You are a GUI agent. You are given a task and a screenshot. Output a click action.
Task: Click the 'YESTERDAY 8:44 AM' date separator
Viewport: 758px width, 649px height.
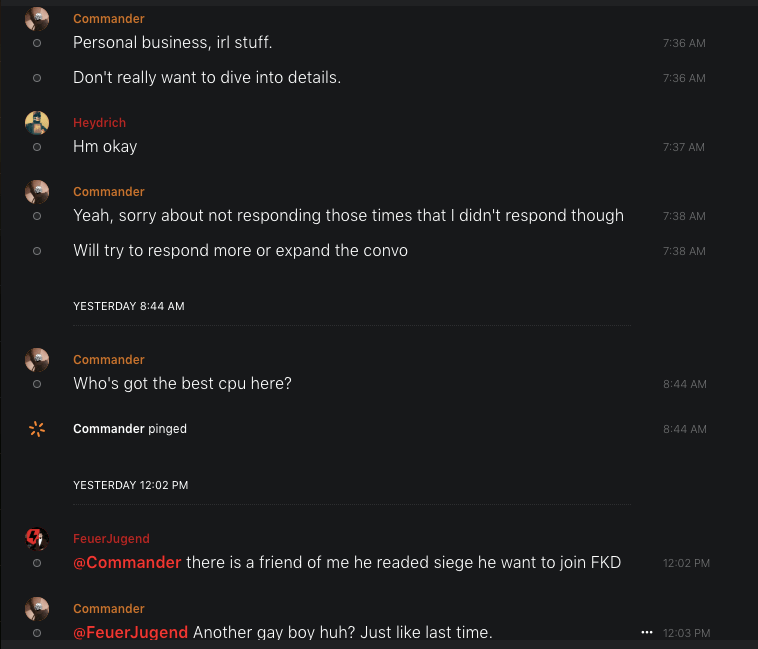pos(129,306)
